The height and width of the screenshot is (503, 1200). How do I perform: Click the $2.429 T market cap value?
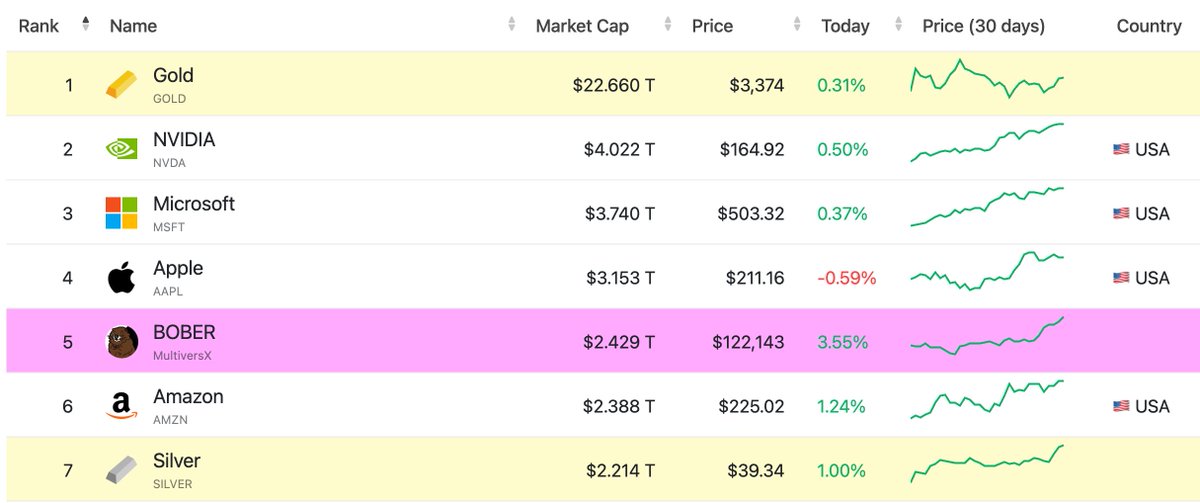[x=620, y=342]
